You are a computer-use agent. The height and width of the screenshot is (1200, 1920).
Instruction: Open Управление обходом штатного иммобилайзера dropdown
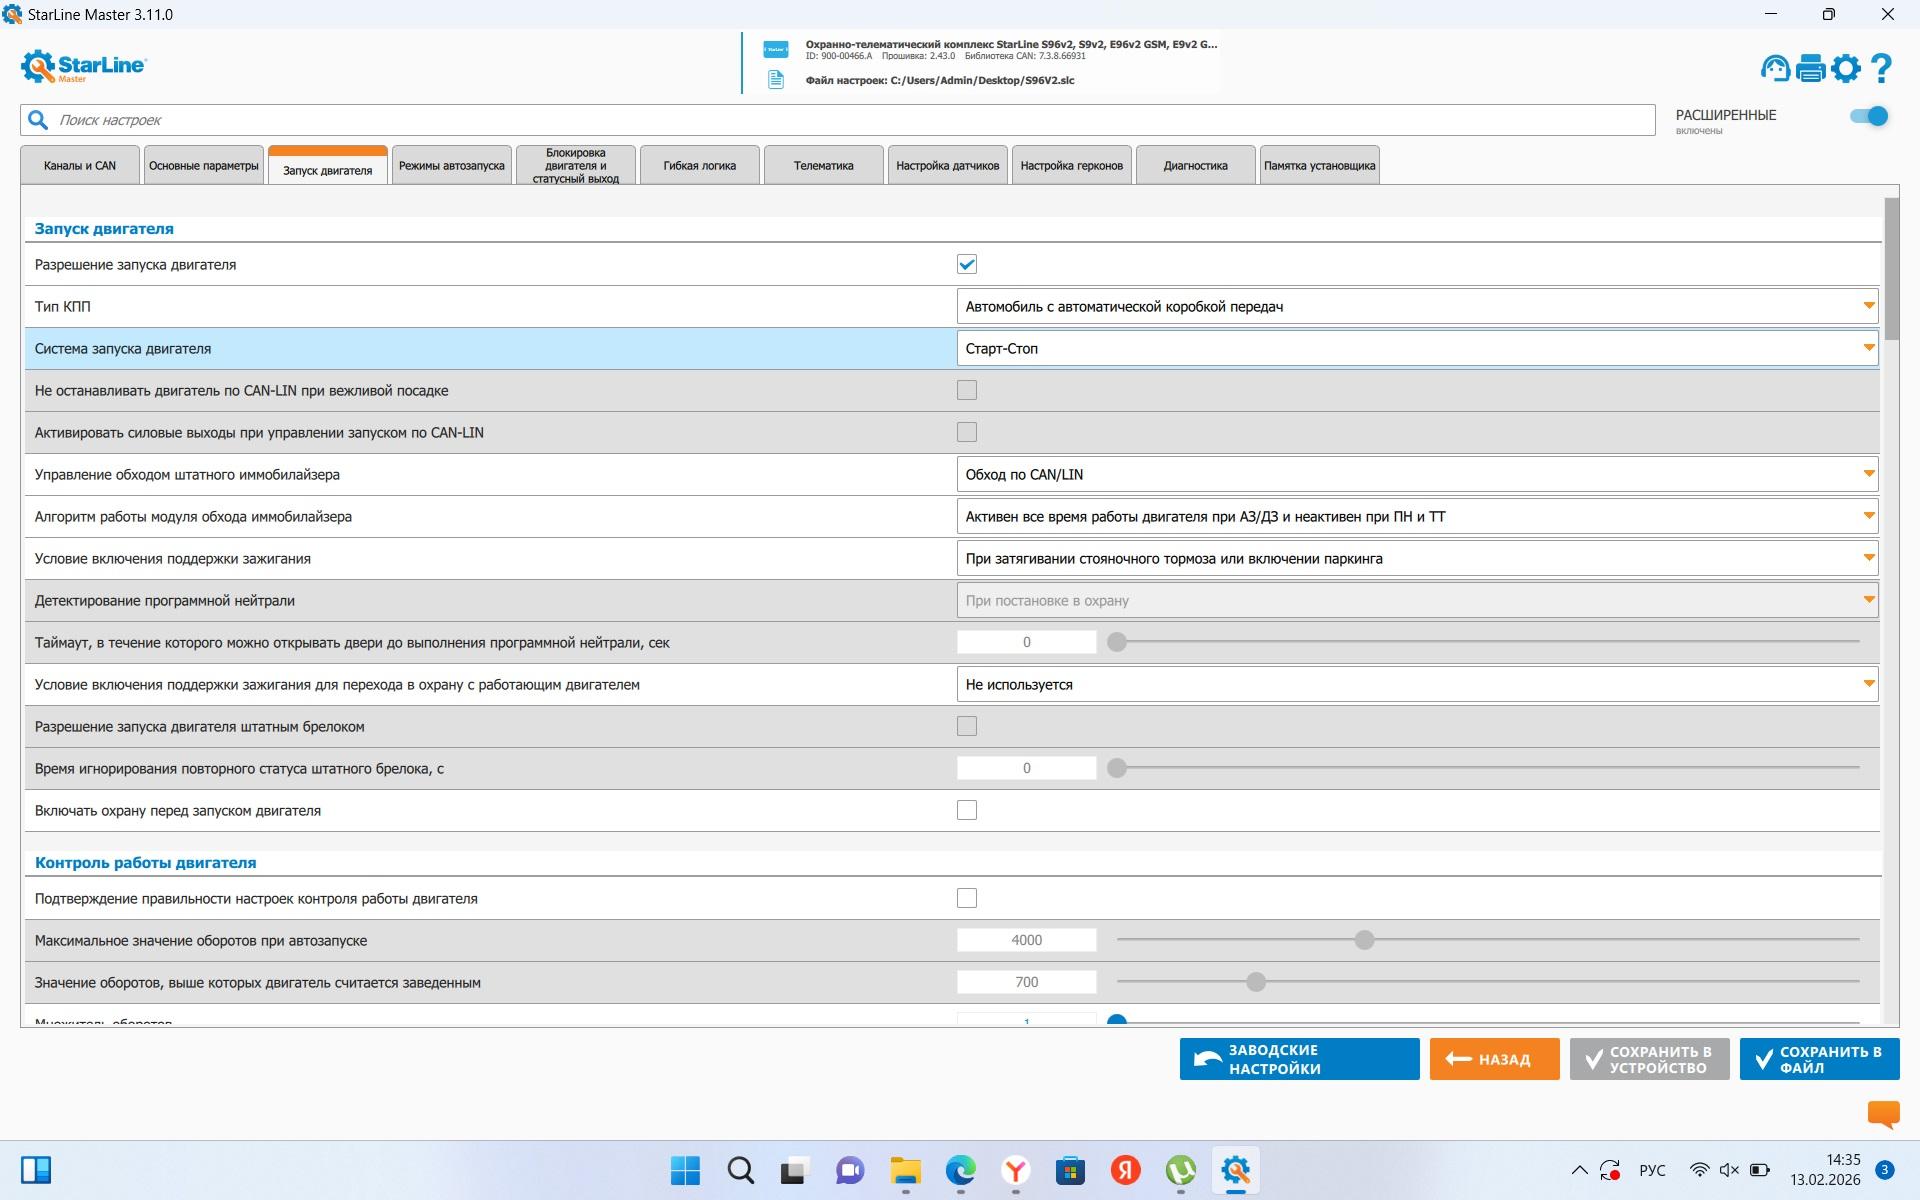click(x=1416, y=474)
